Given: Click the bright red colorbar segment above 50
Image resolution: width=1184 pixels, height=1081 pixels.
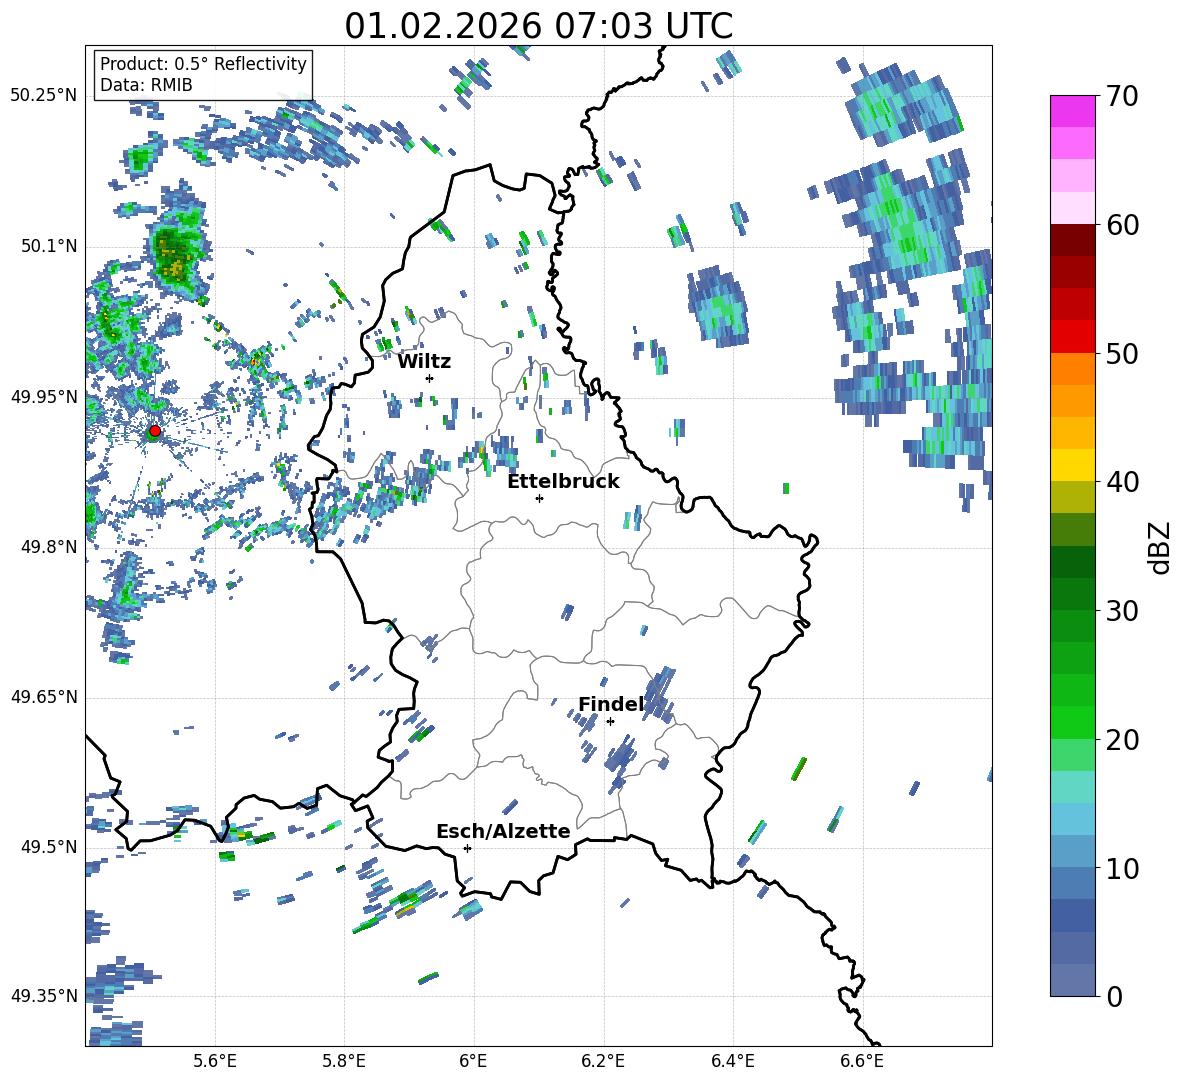Looking at the screenshot, I should click(1072, 337).
